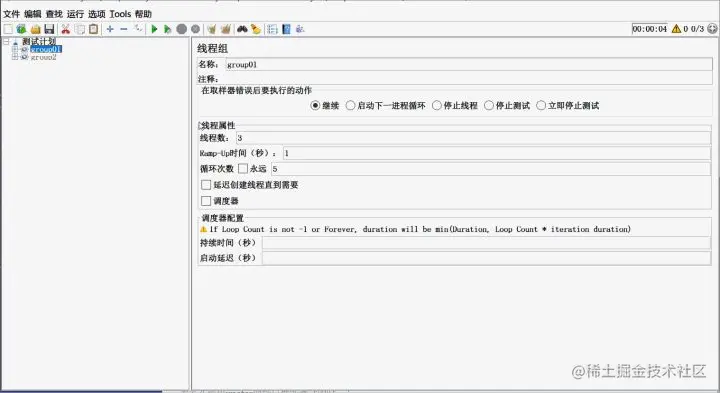This screenshot has height=393, width=720.
Task: Click the 0/3 active threads counter
Action: pyautogui.click(x=697, y=29)
